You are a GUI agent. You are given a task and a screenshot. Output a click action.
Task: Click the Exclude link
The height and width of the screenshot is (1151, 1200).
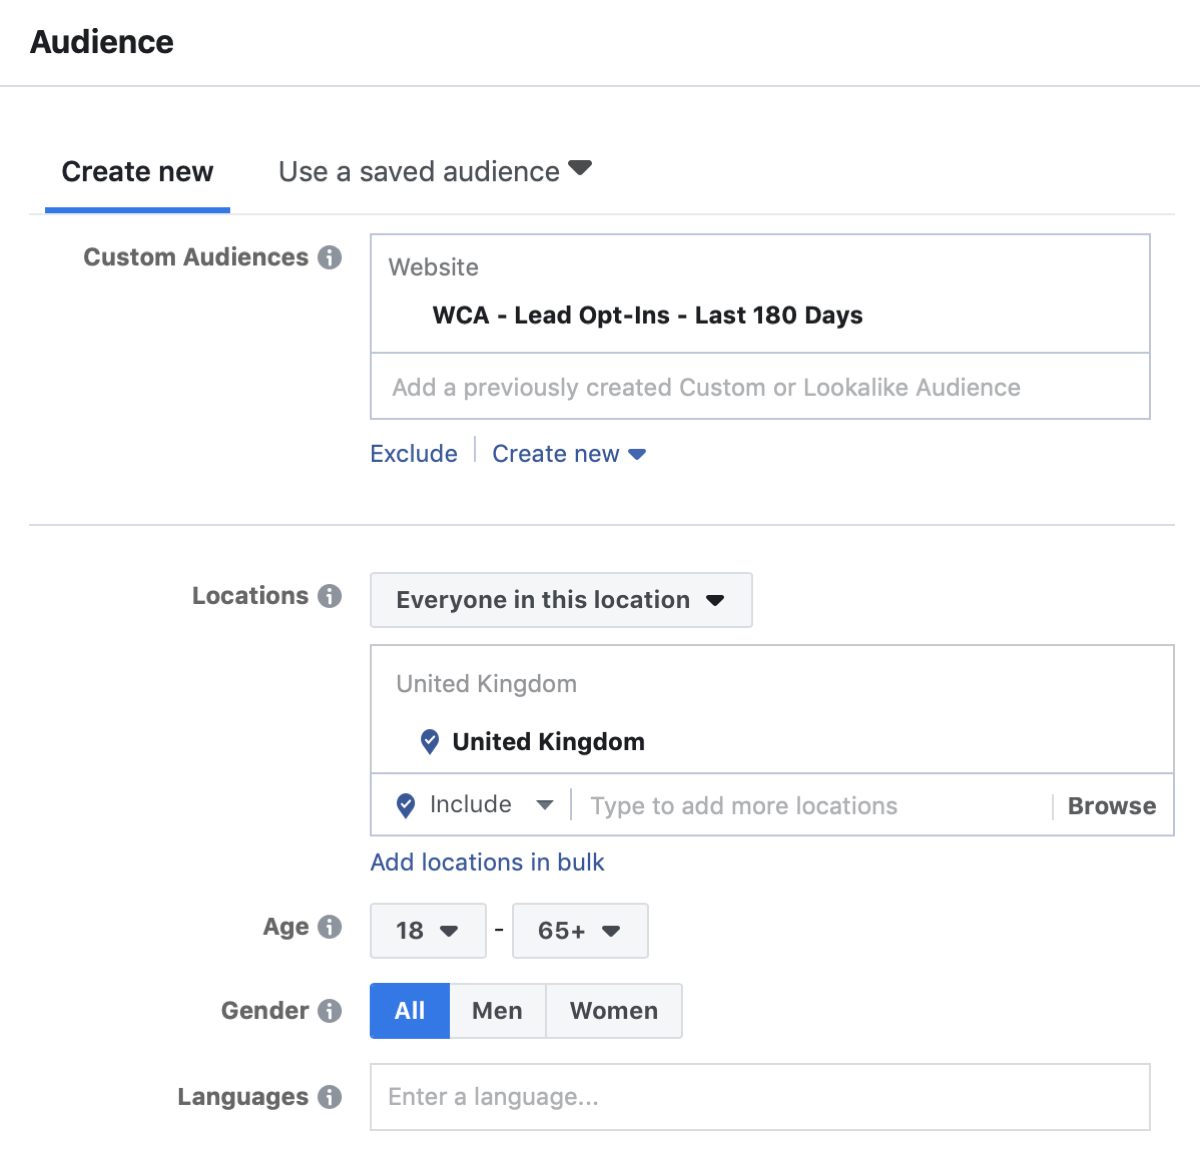[414, 454]
